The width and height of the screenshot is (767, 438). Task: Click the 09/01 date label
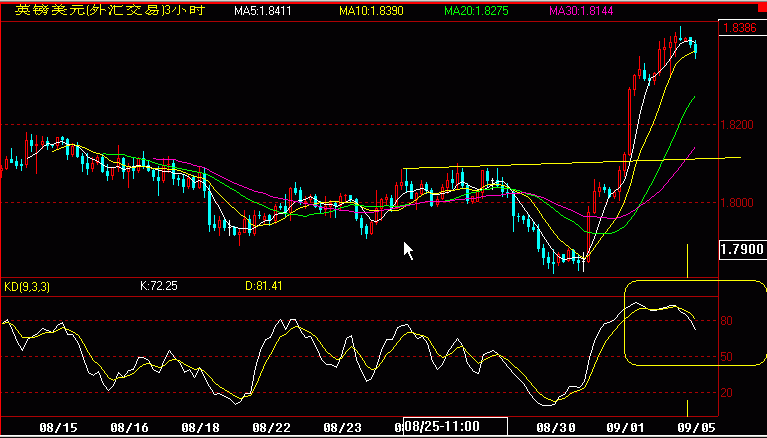point(625,428)
